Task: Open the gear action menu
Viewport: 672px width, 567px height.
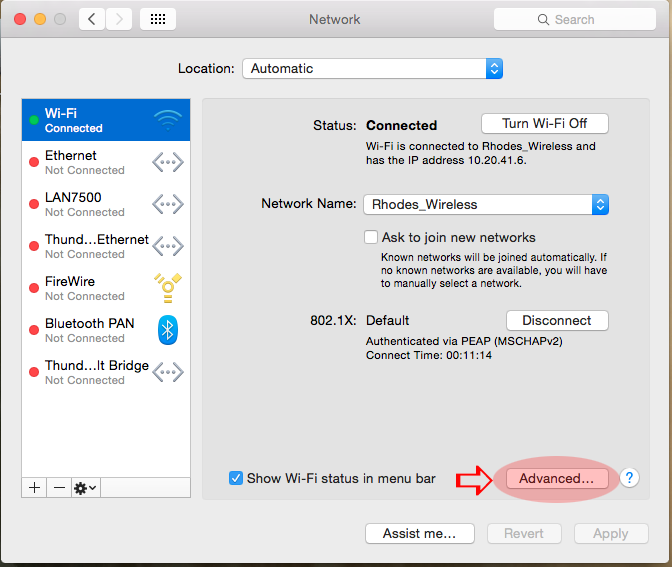Action: (x=86, y=488)
